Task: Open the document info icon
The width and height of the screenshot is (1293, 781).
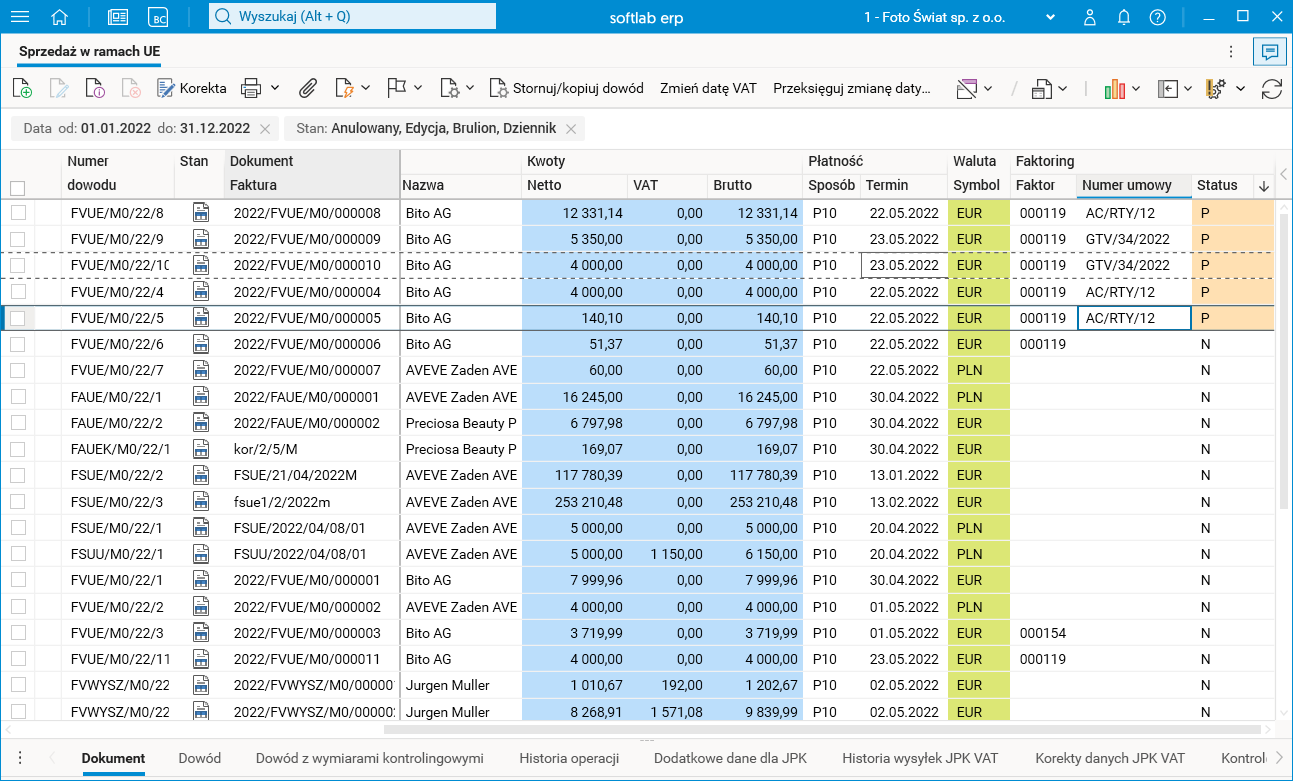Action: pyautogui.click(x=95, y=89)
